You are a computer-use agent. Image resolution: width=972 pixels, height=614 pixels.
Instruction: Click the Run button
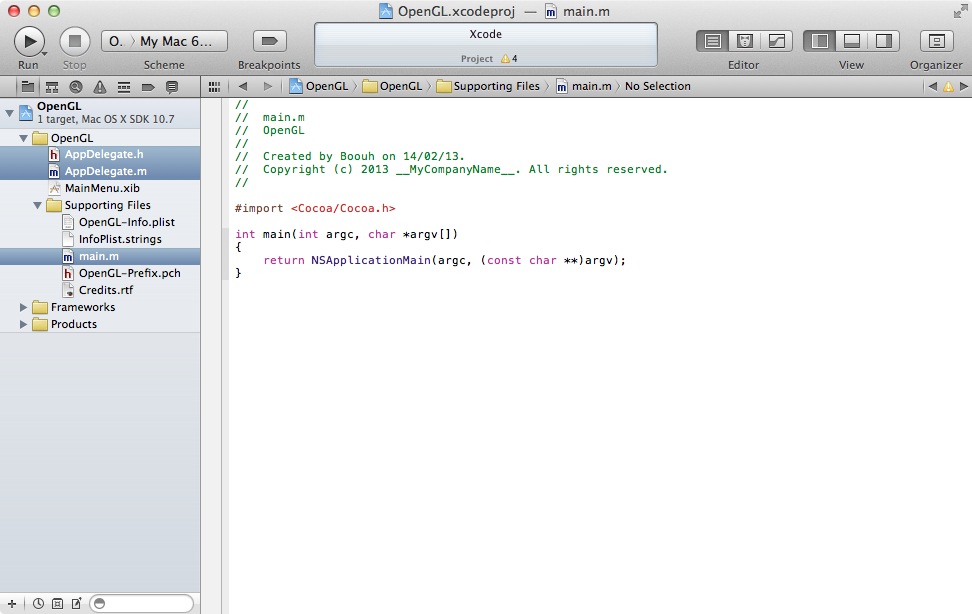[x=29, y=41]
